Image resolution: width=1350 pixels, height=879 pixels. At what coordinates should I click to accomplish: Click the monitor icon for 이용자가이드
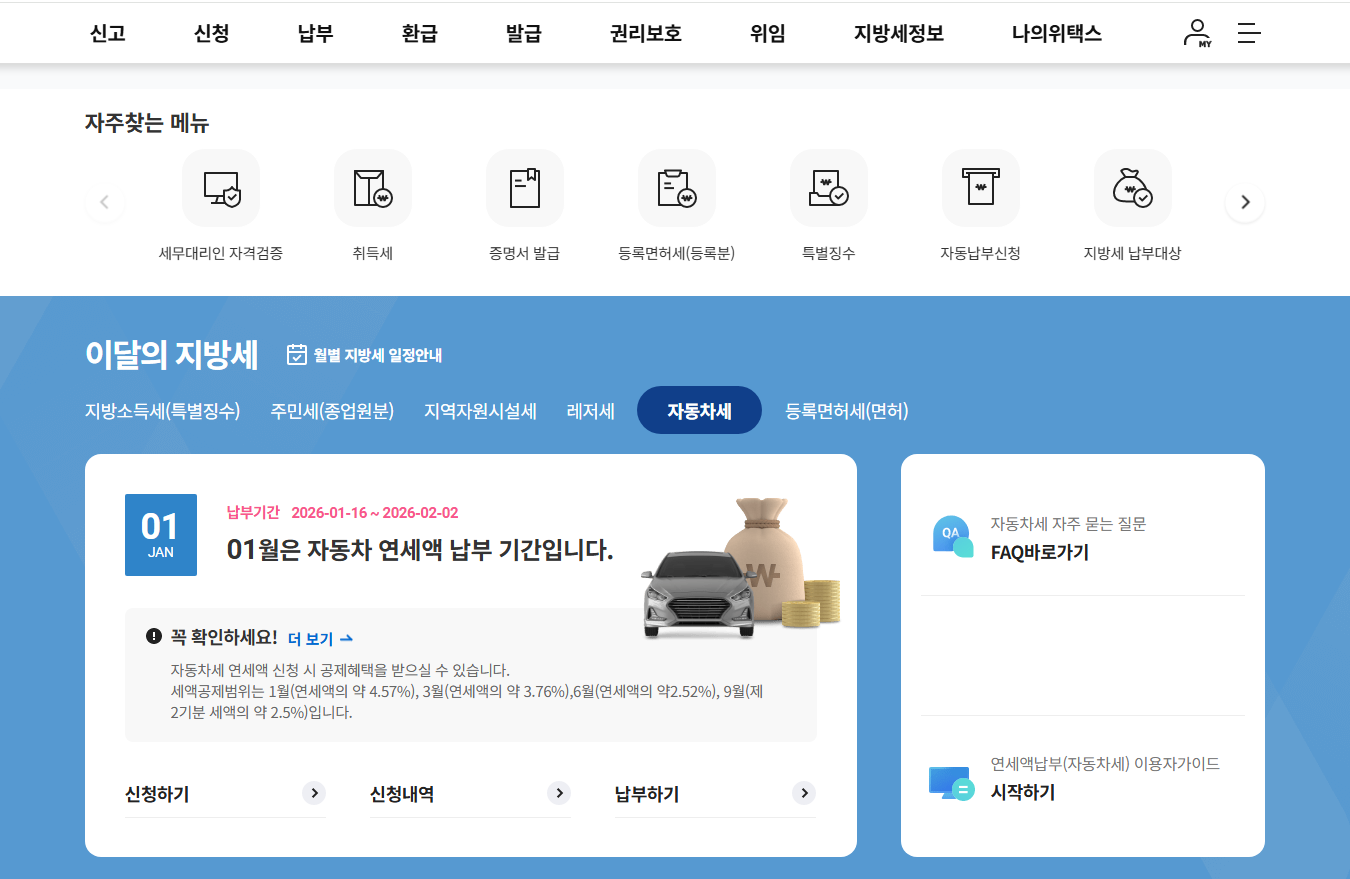951,783
